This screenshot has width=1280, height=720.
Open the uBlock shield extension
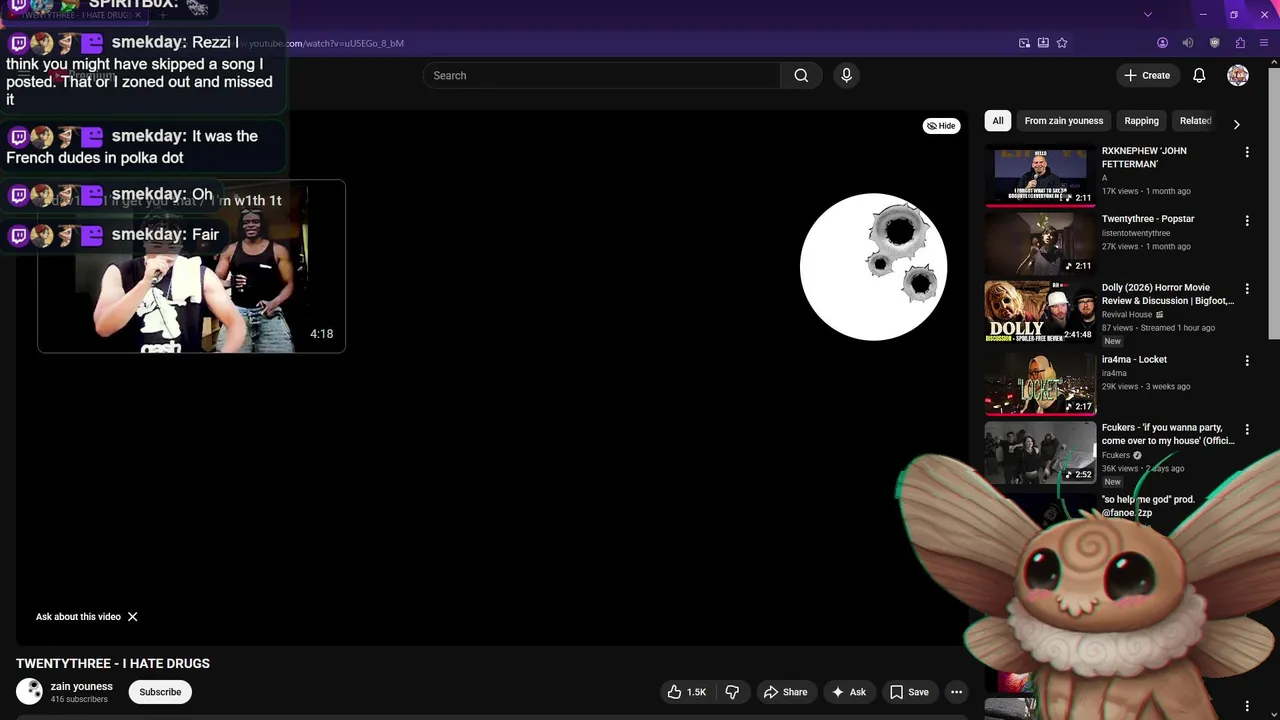click(x=1215, y=43)
